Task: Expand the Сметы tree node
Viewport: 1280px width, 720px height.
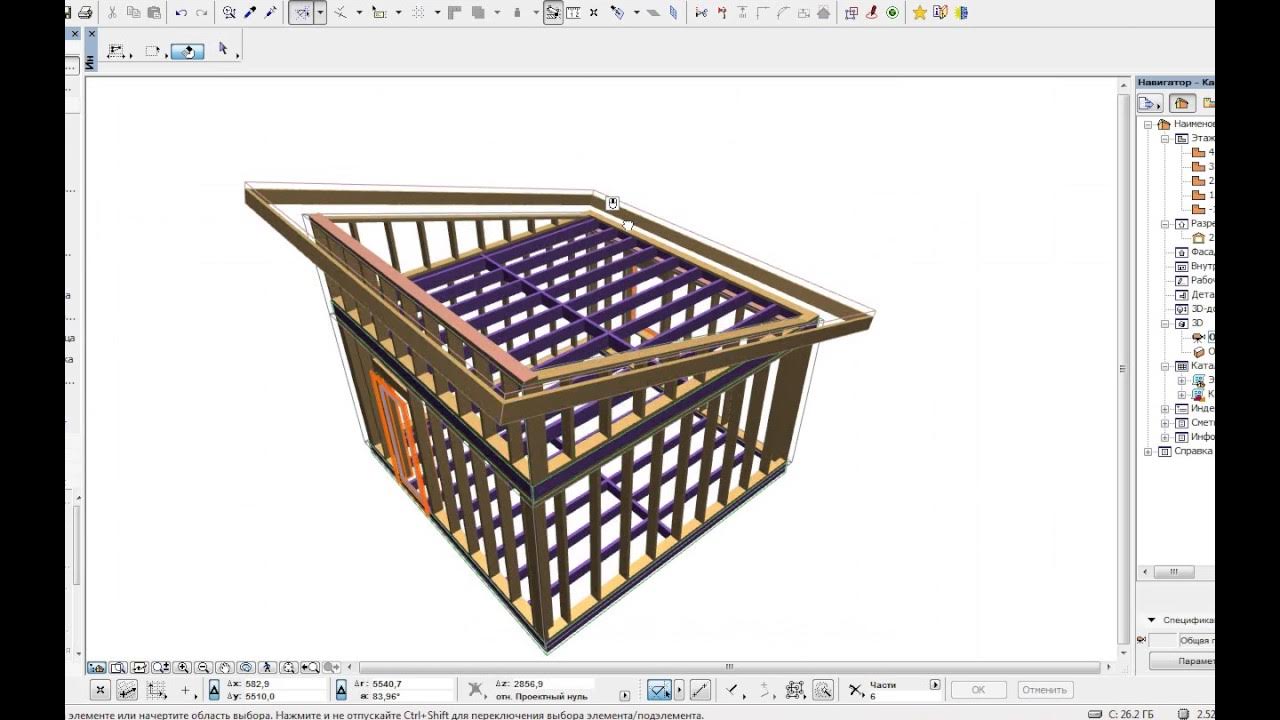Action: coord(1165,423)
